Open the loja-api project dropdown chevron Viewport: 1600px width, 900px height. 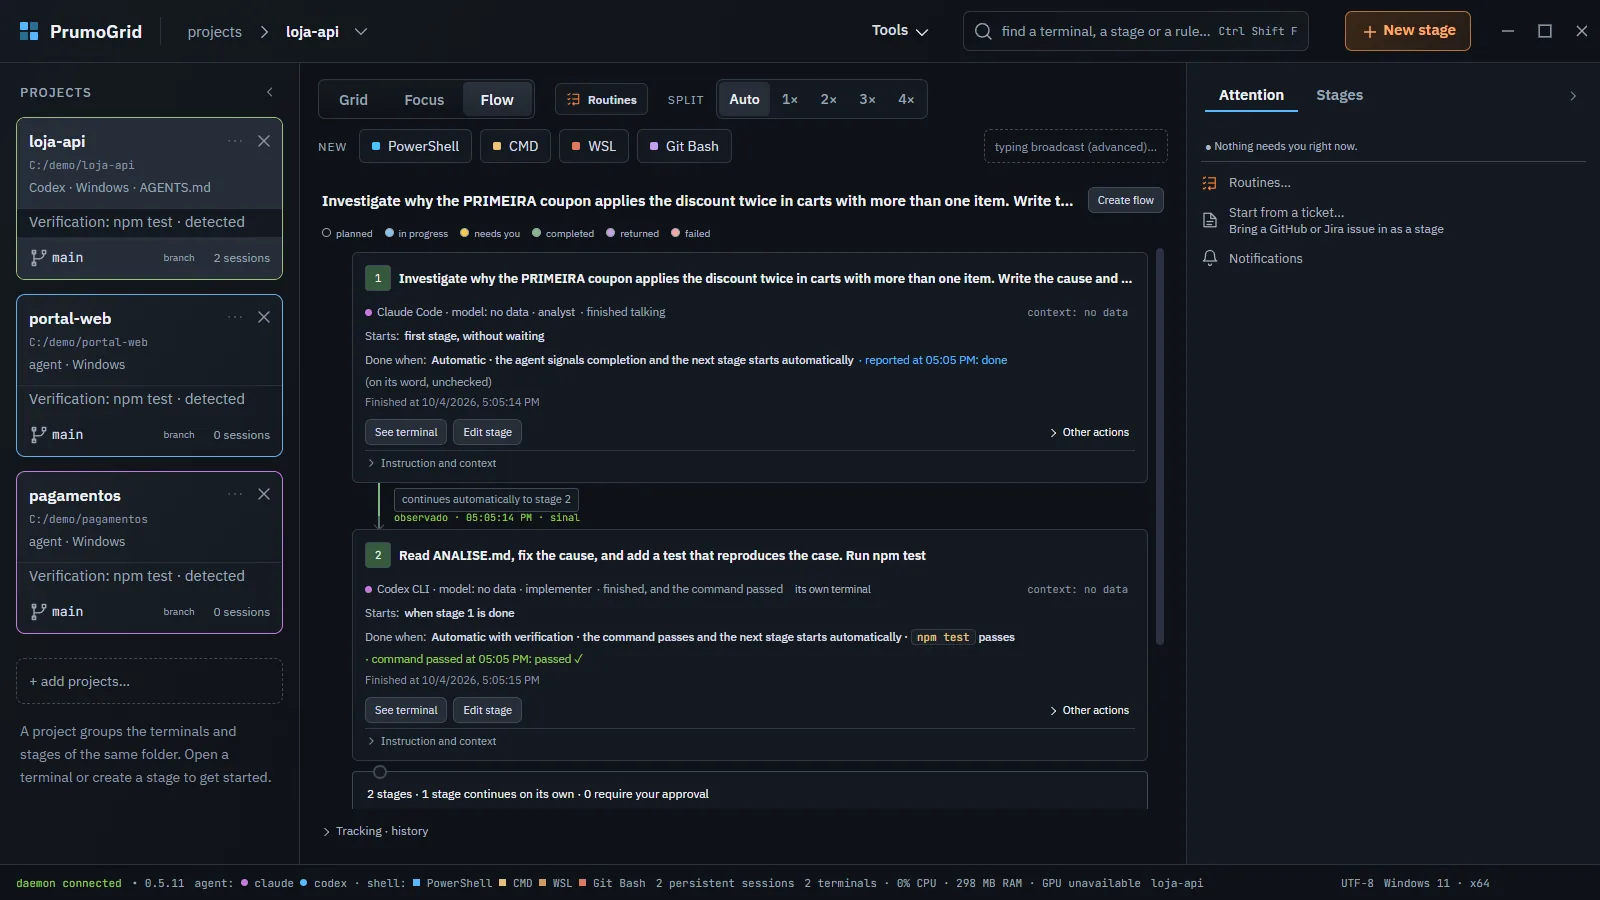click(361, 31)
